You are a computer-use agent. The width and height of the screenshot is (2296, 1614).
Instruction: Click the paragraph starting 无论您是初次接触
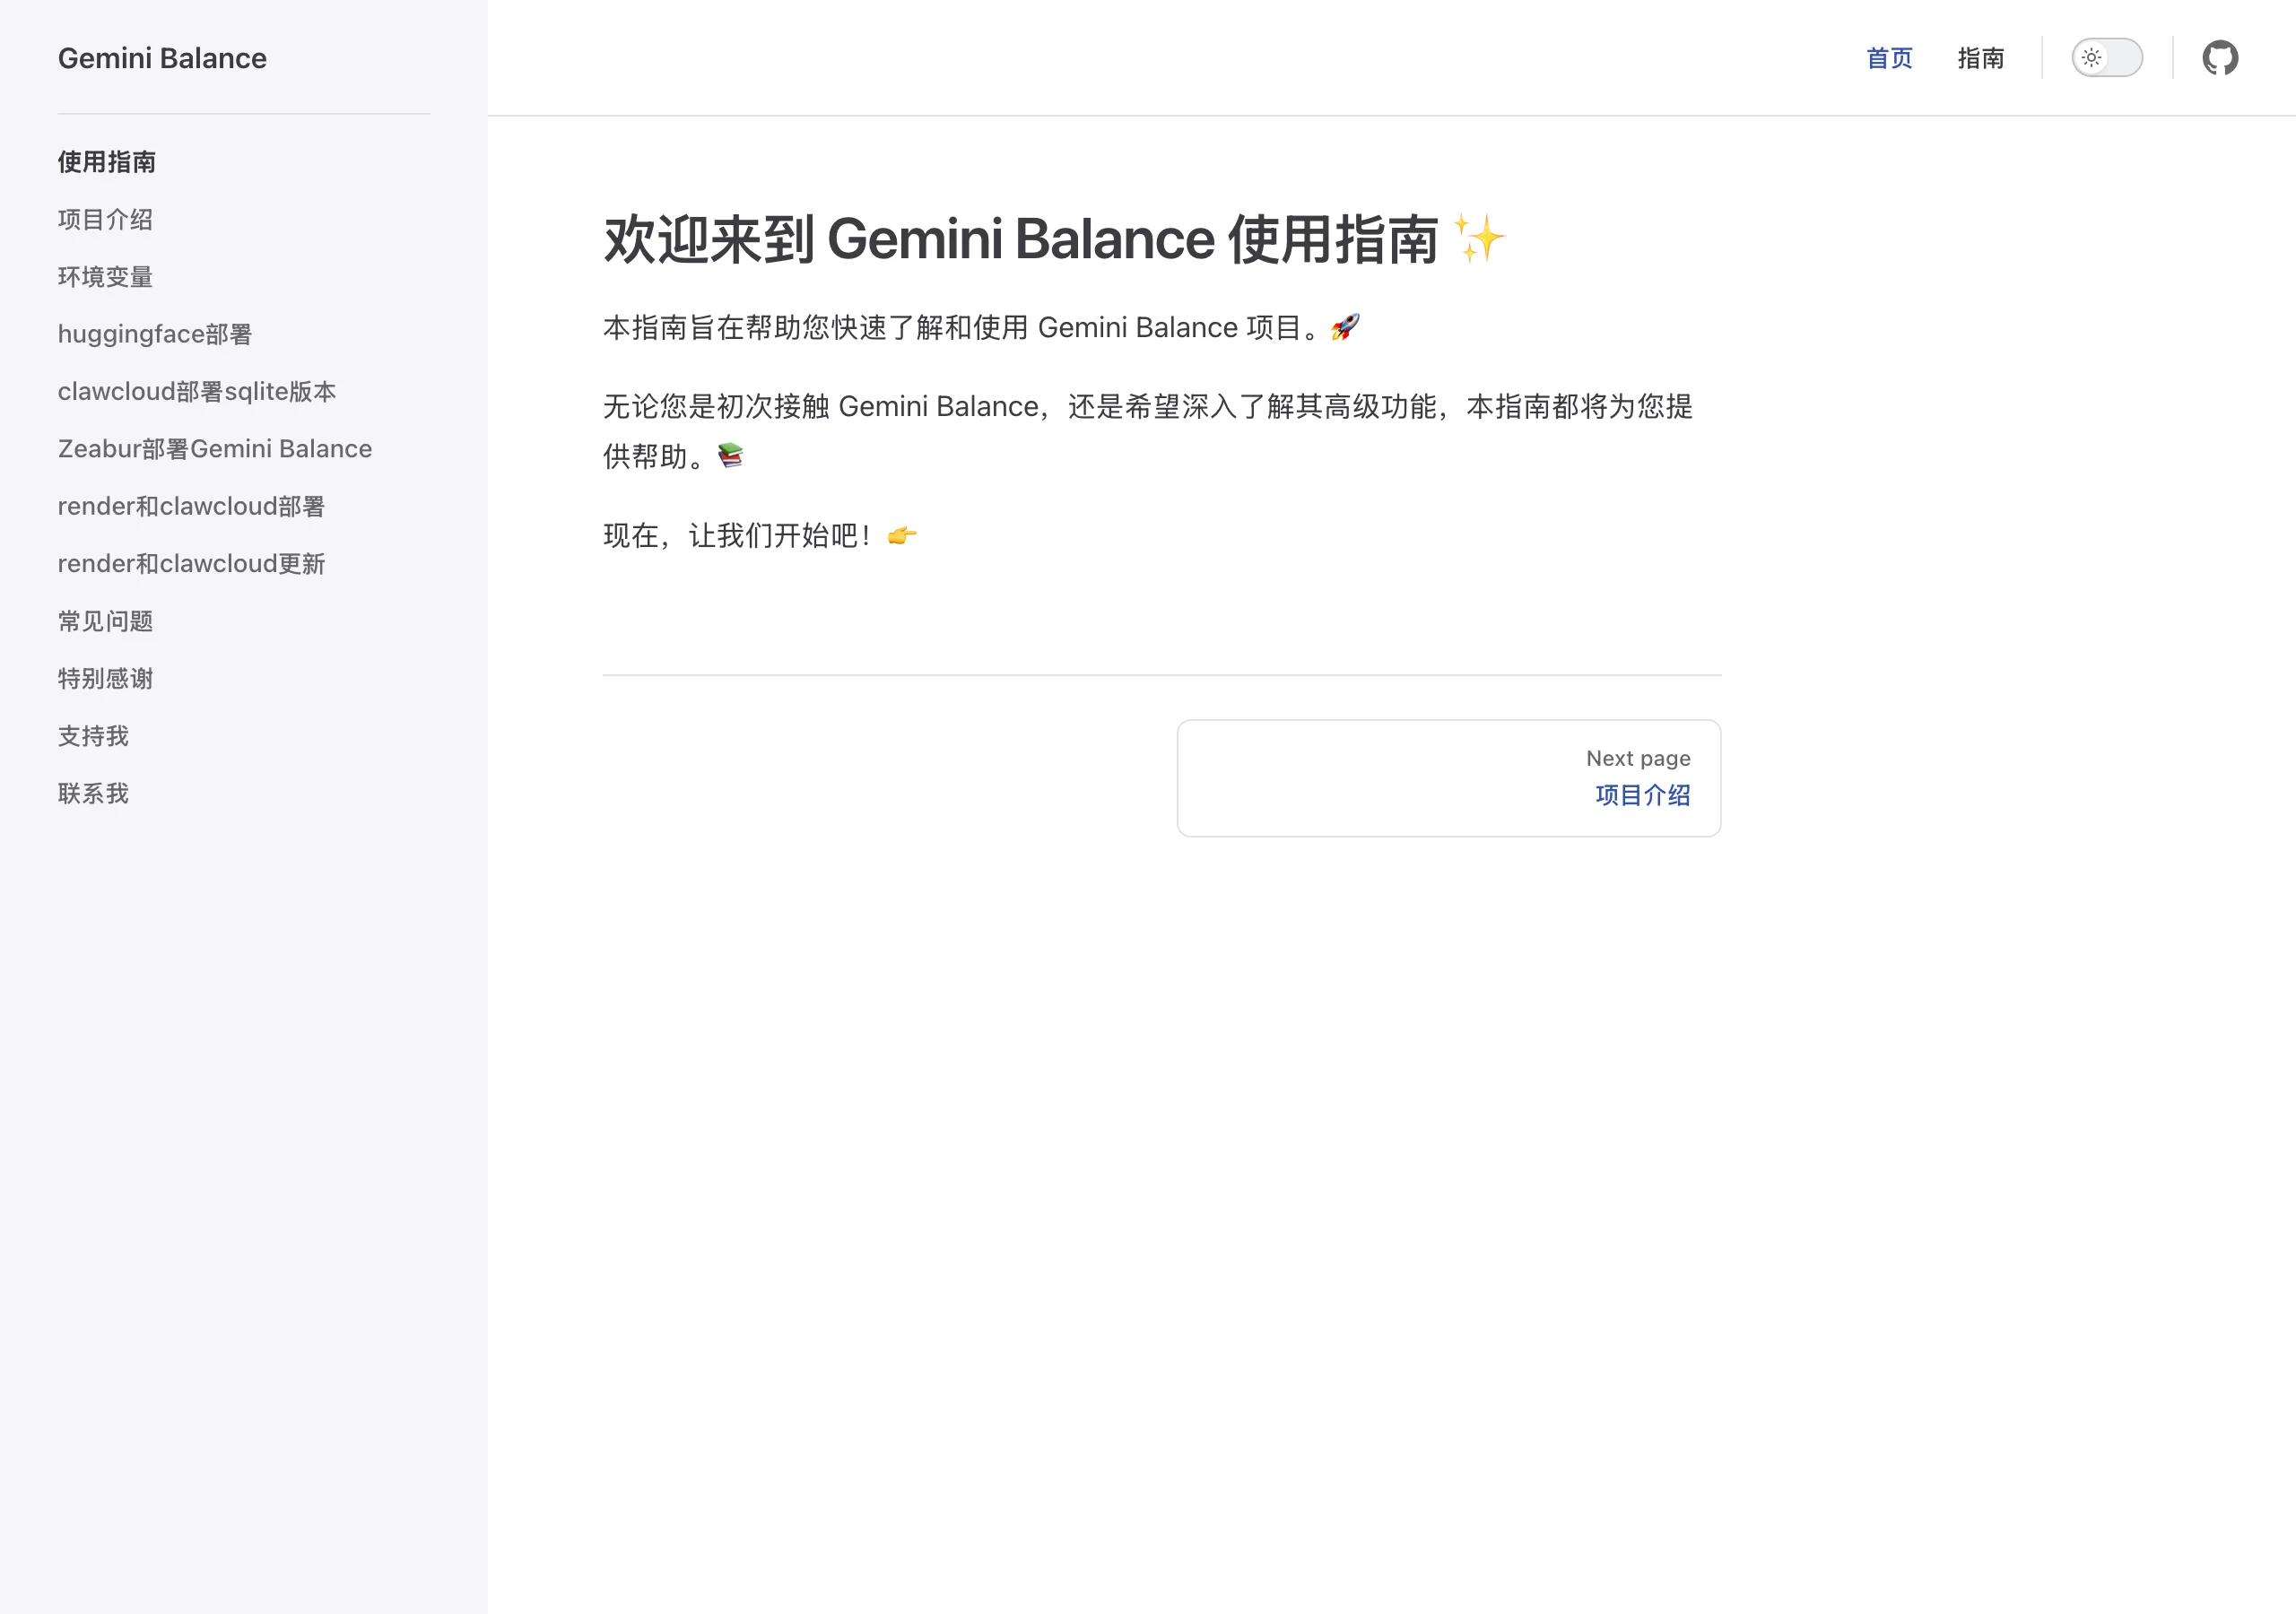point(1148,431)
